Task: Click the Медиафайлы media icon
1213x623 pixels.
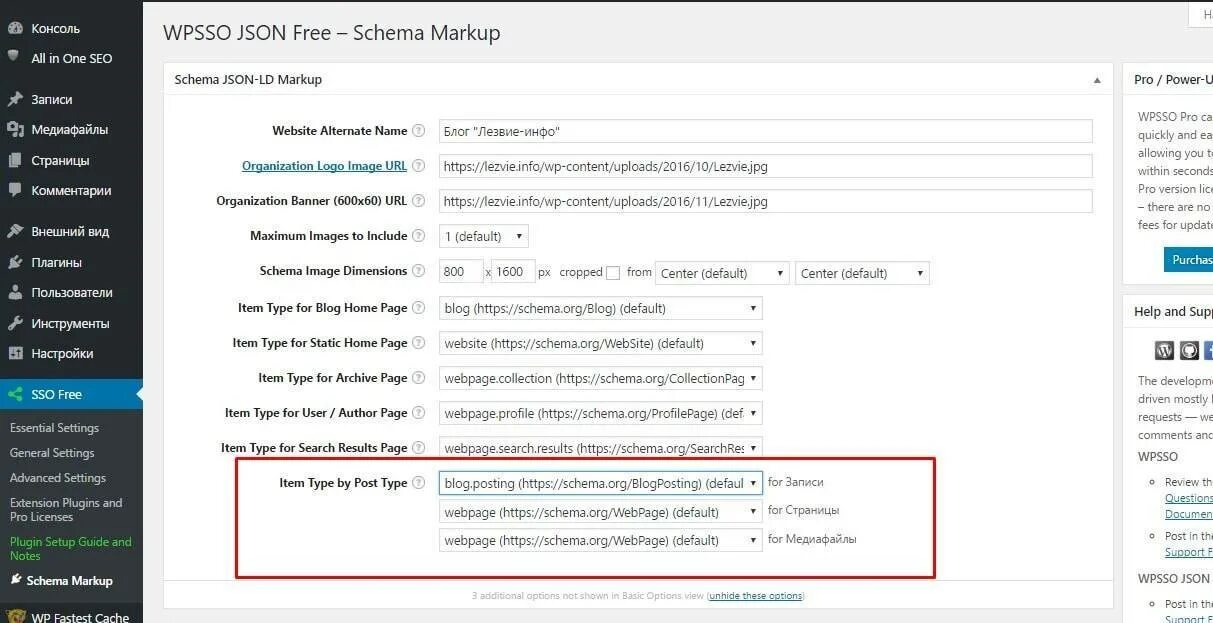Action: pos(15,129)
